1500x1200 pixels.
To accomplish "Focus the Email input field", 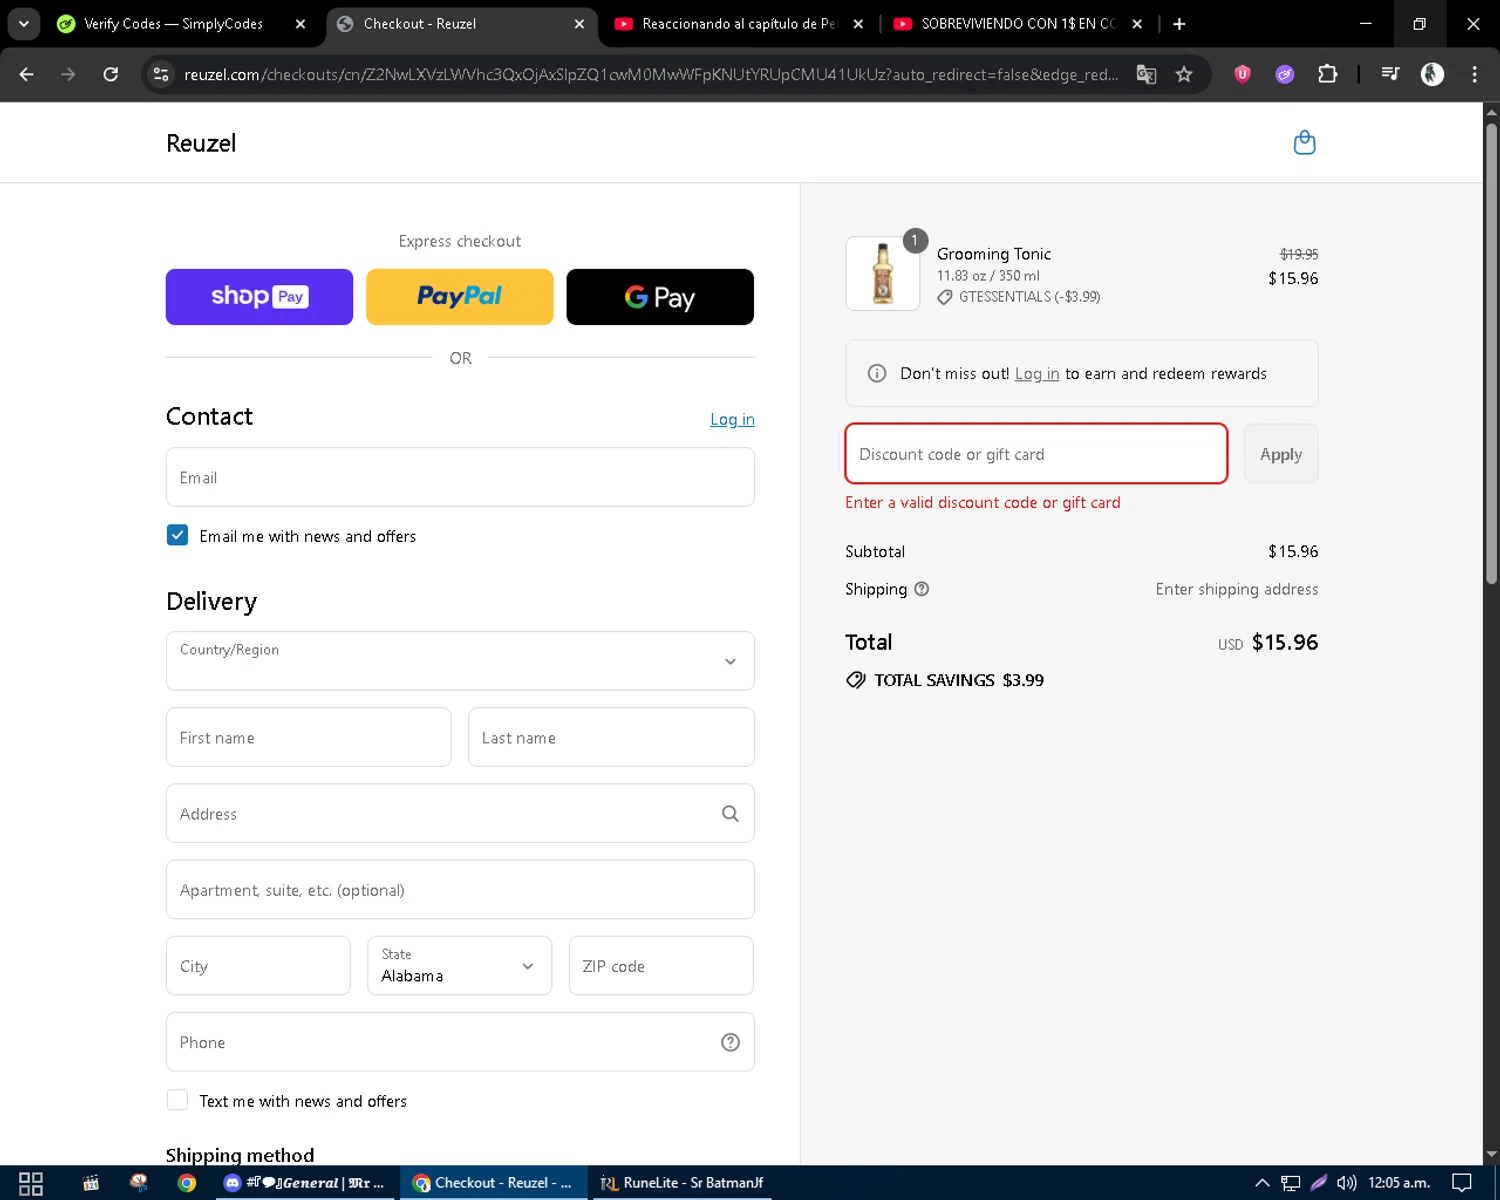I will point(460,477).
